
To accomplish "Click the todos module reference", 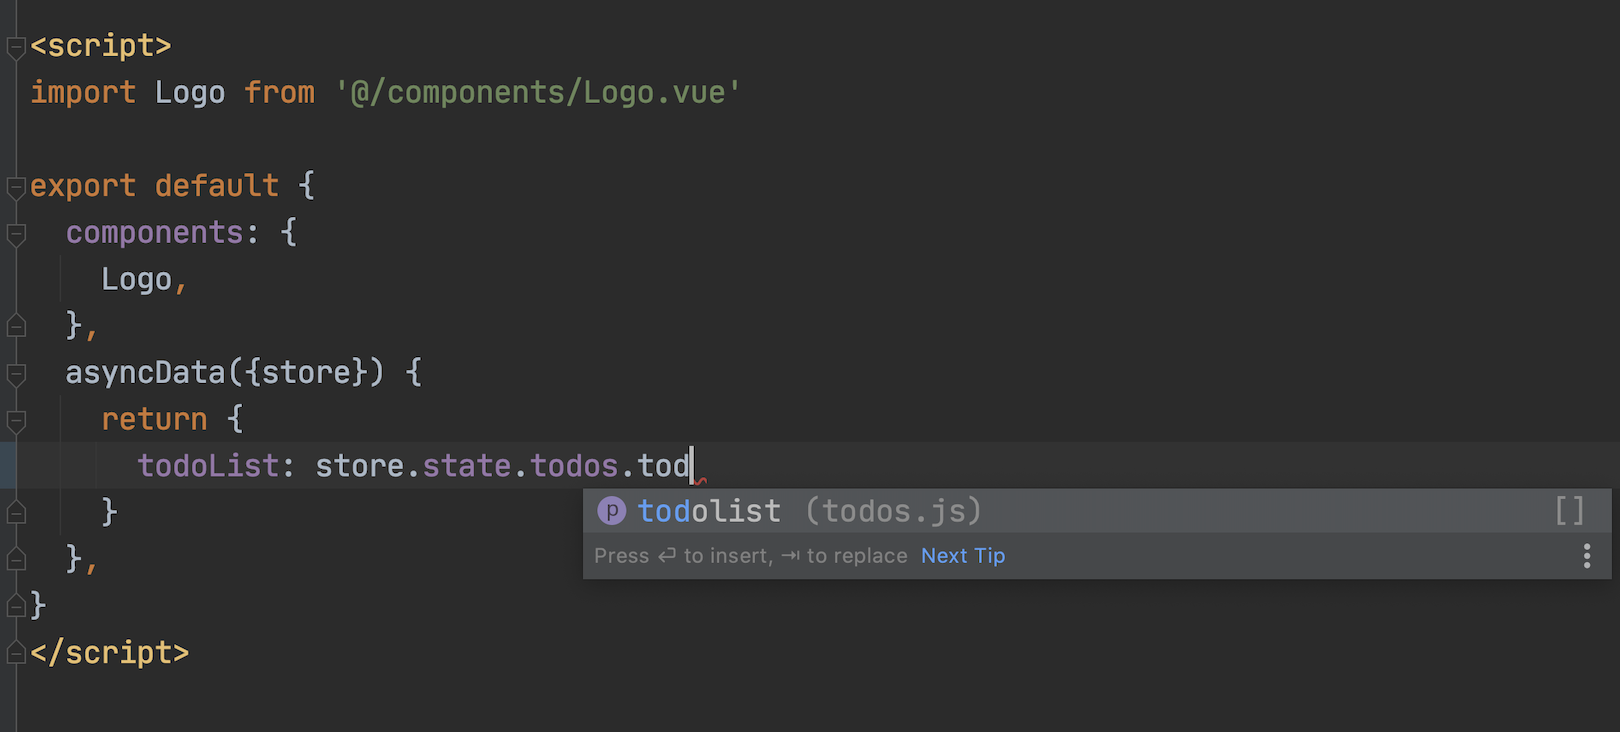I will [574, 466].
